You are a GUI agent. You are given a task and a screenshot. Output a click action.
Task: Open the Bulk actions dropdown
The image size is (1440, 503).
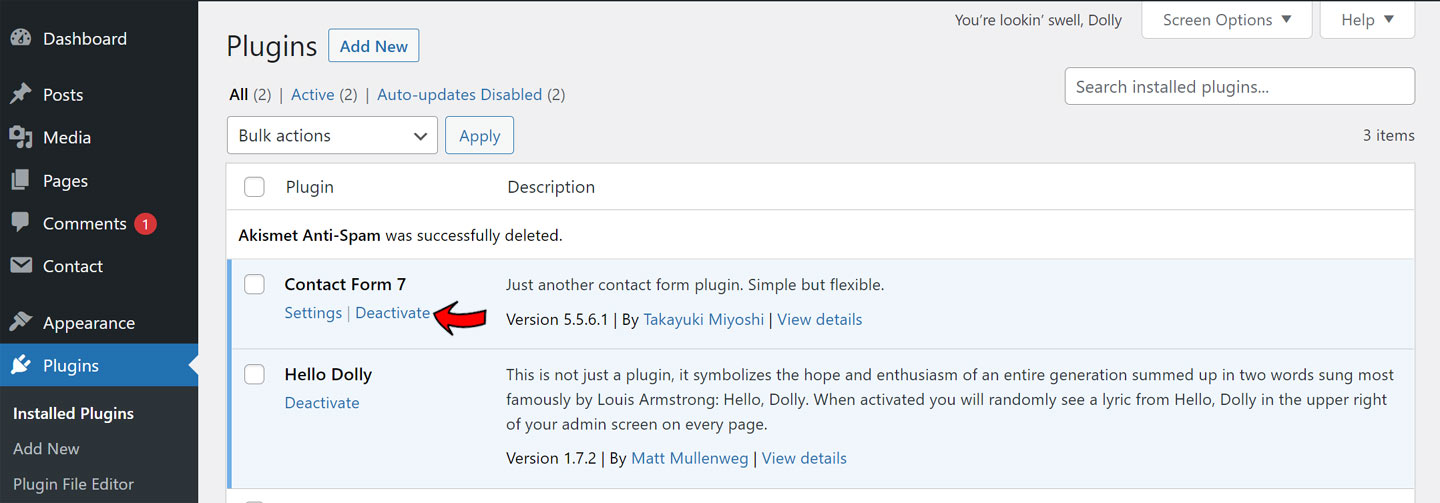[x=332, y=136]
